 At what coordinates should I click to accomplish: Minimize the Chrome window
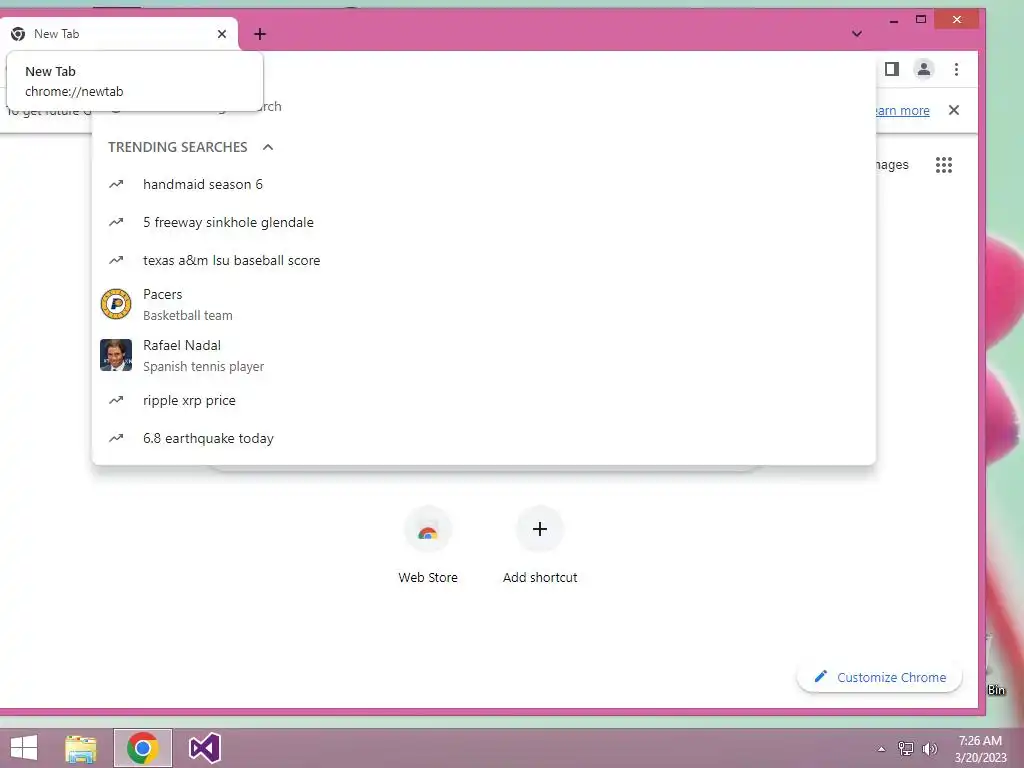tap(893, 20)
